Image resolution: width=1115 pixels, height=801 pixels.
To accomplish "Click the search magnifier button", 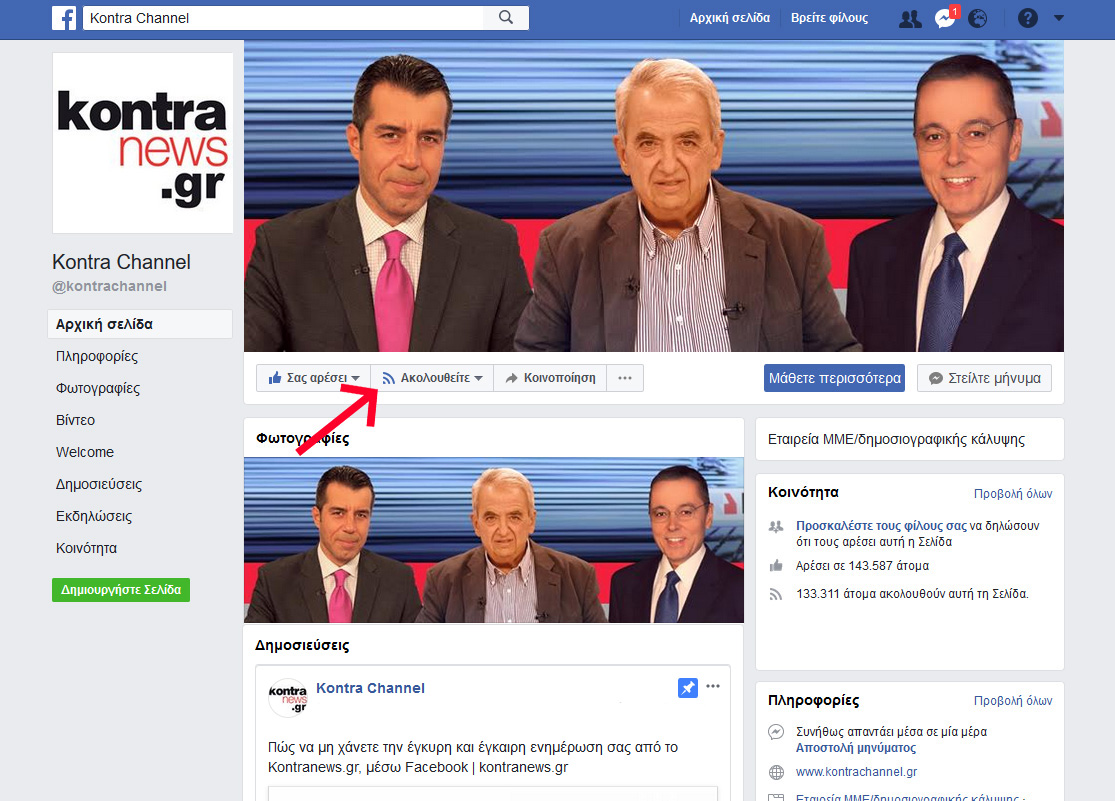I will [x=506, y=18].
